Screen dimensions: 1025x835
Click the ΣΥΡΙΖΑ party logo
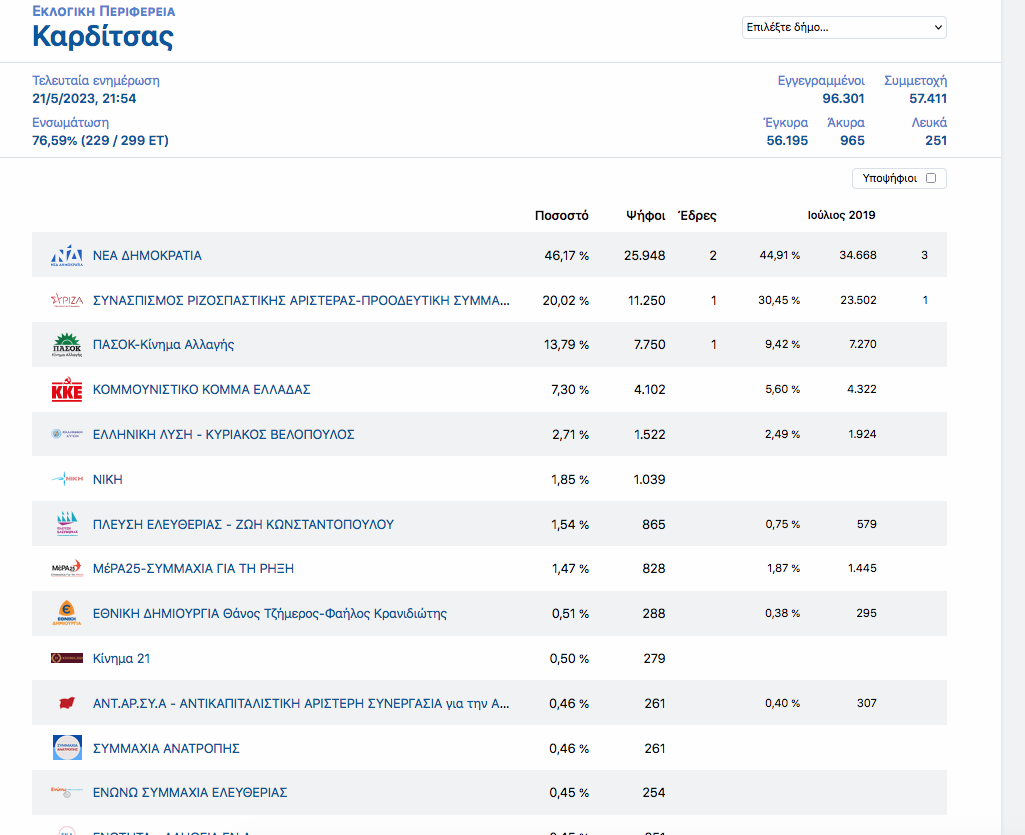tap(67, 300)
